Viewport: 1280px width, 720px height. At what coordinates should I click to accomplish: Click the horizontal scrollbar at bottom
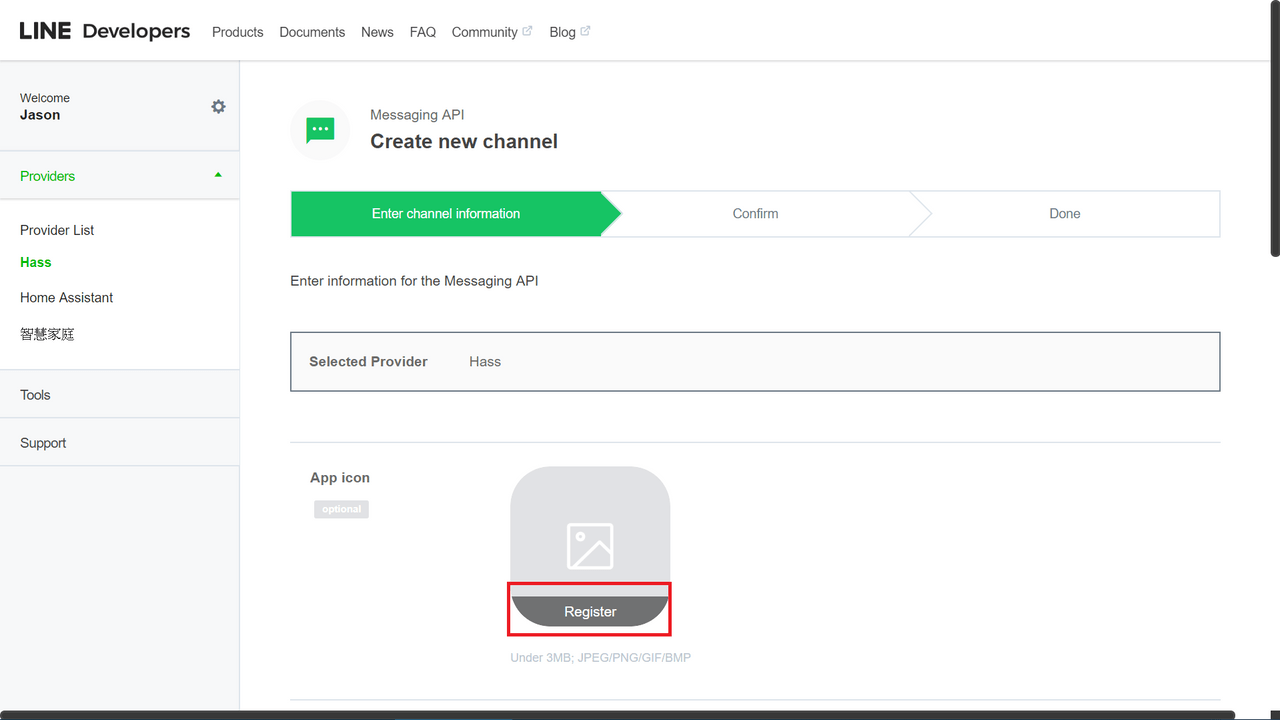point(618,715)
